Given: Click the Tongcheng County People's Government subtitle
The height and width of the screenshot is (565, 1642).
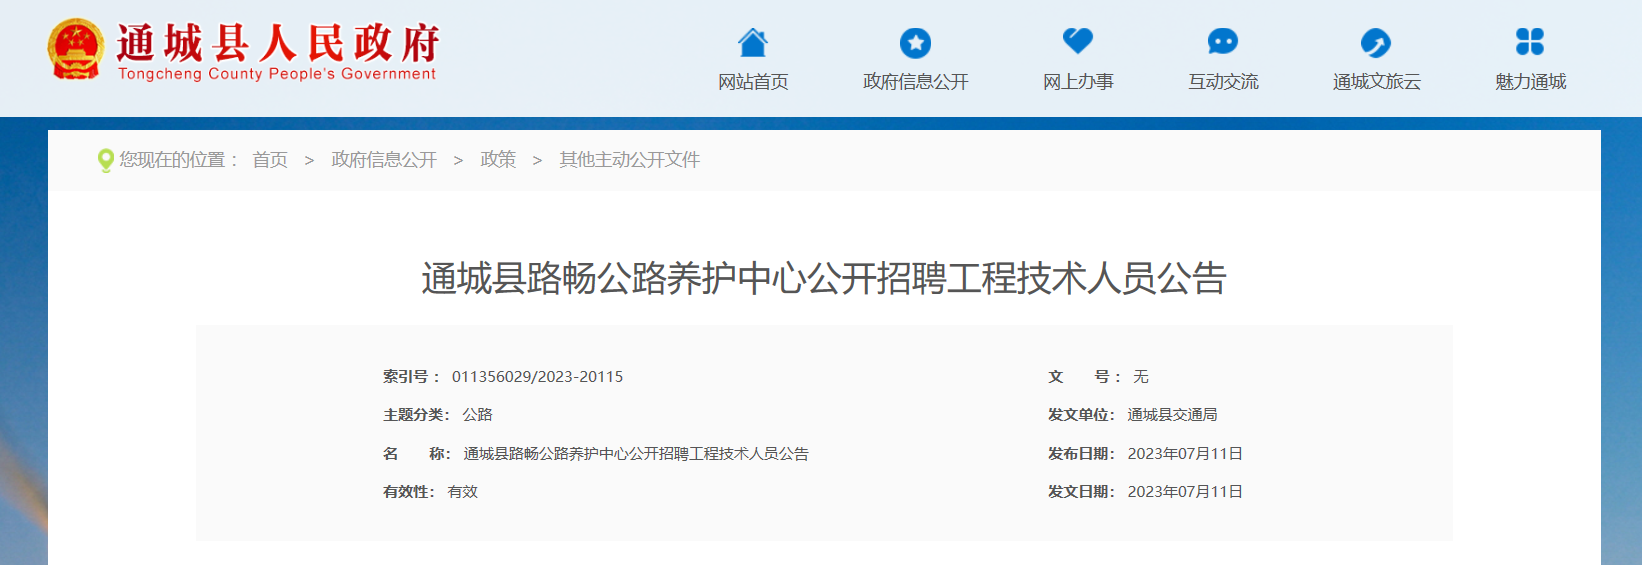Looking at the screenshot, I should pos(277,74).
